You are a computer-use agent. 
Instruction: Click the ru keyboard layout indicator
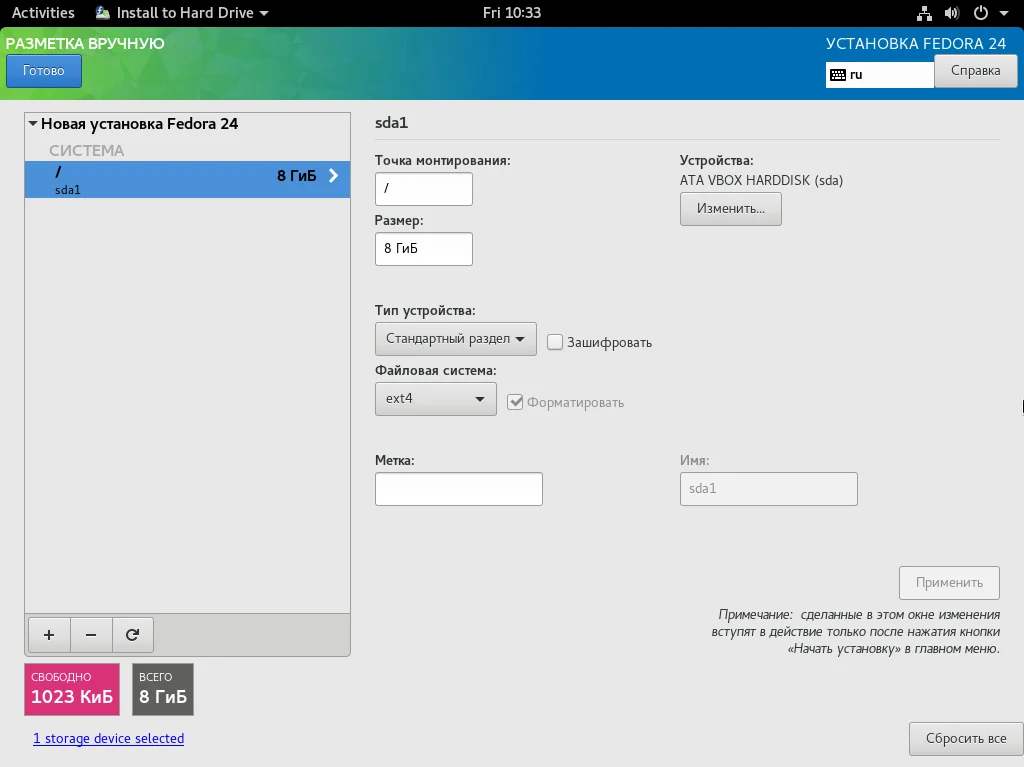tap(880, 75)
